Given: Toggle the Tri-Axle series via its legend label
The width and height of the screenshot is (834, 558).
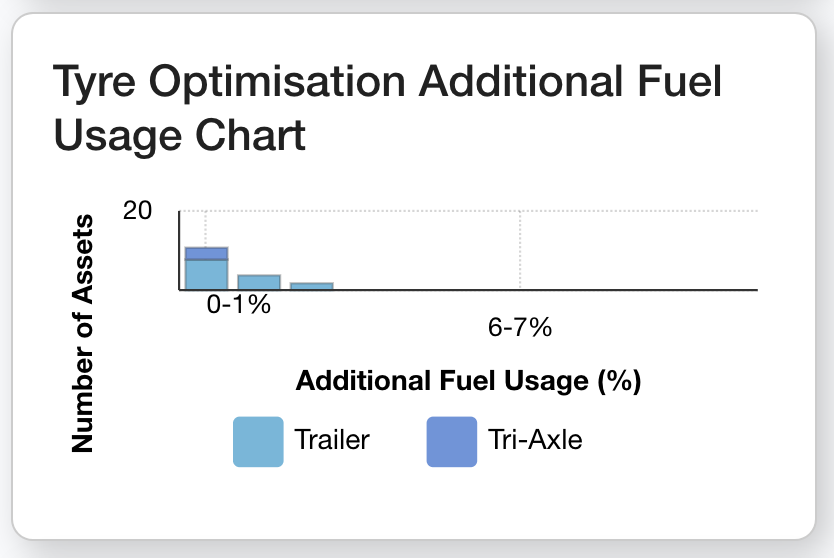Looking at the screenshot, I should 535,439.
